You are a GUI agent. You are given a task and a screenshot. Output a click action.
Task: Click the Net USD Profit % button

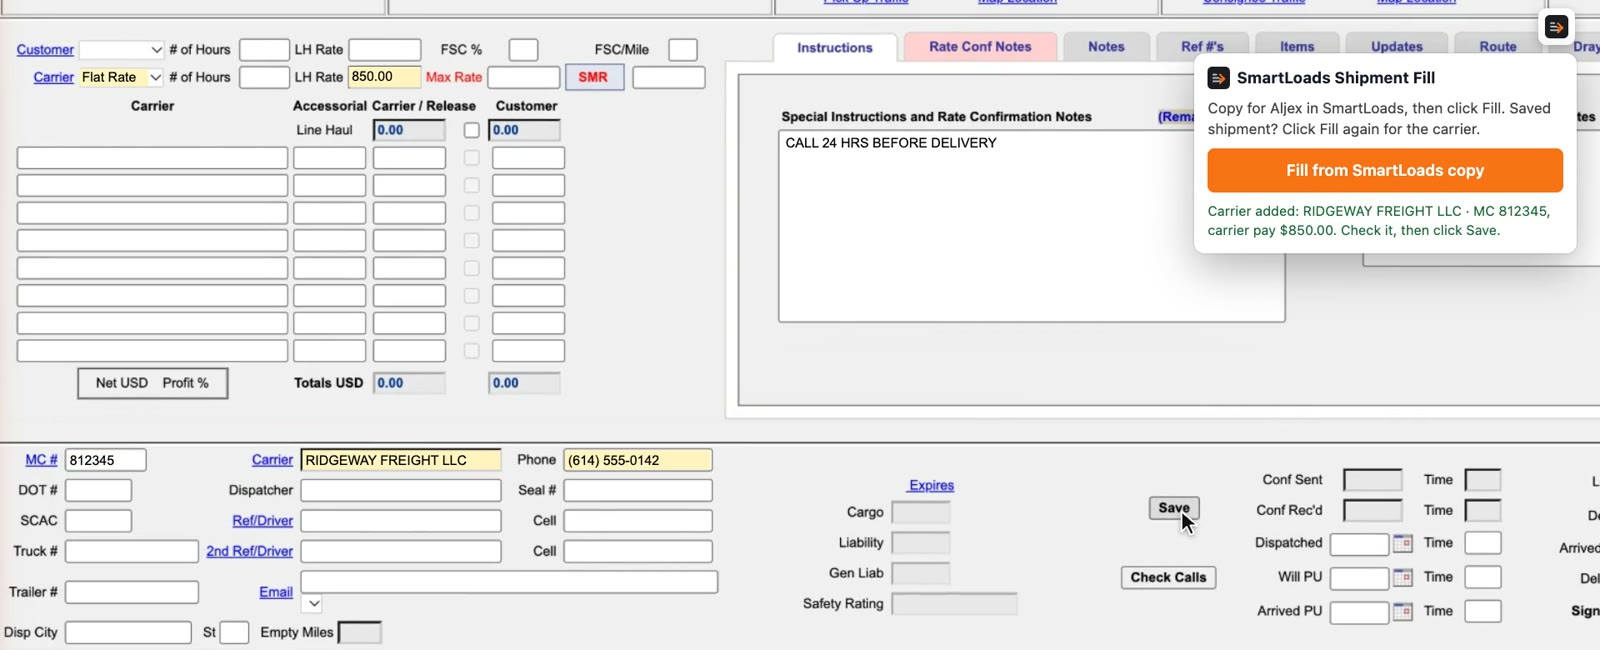pos(152,383)
